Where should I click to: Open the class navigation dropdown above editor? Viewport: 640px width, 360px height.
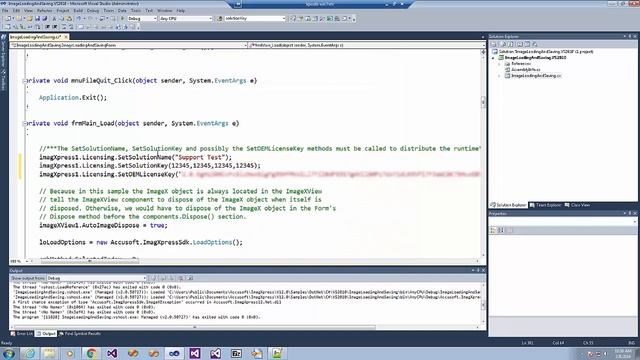(x=129, y=45)
